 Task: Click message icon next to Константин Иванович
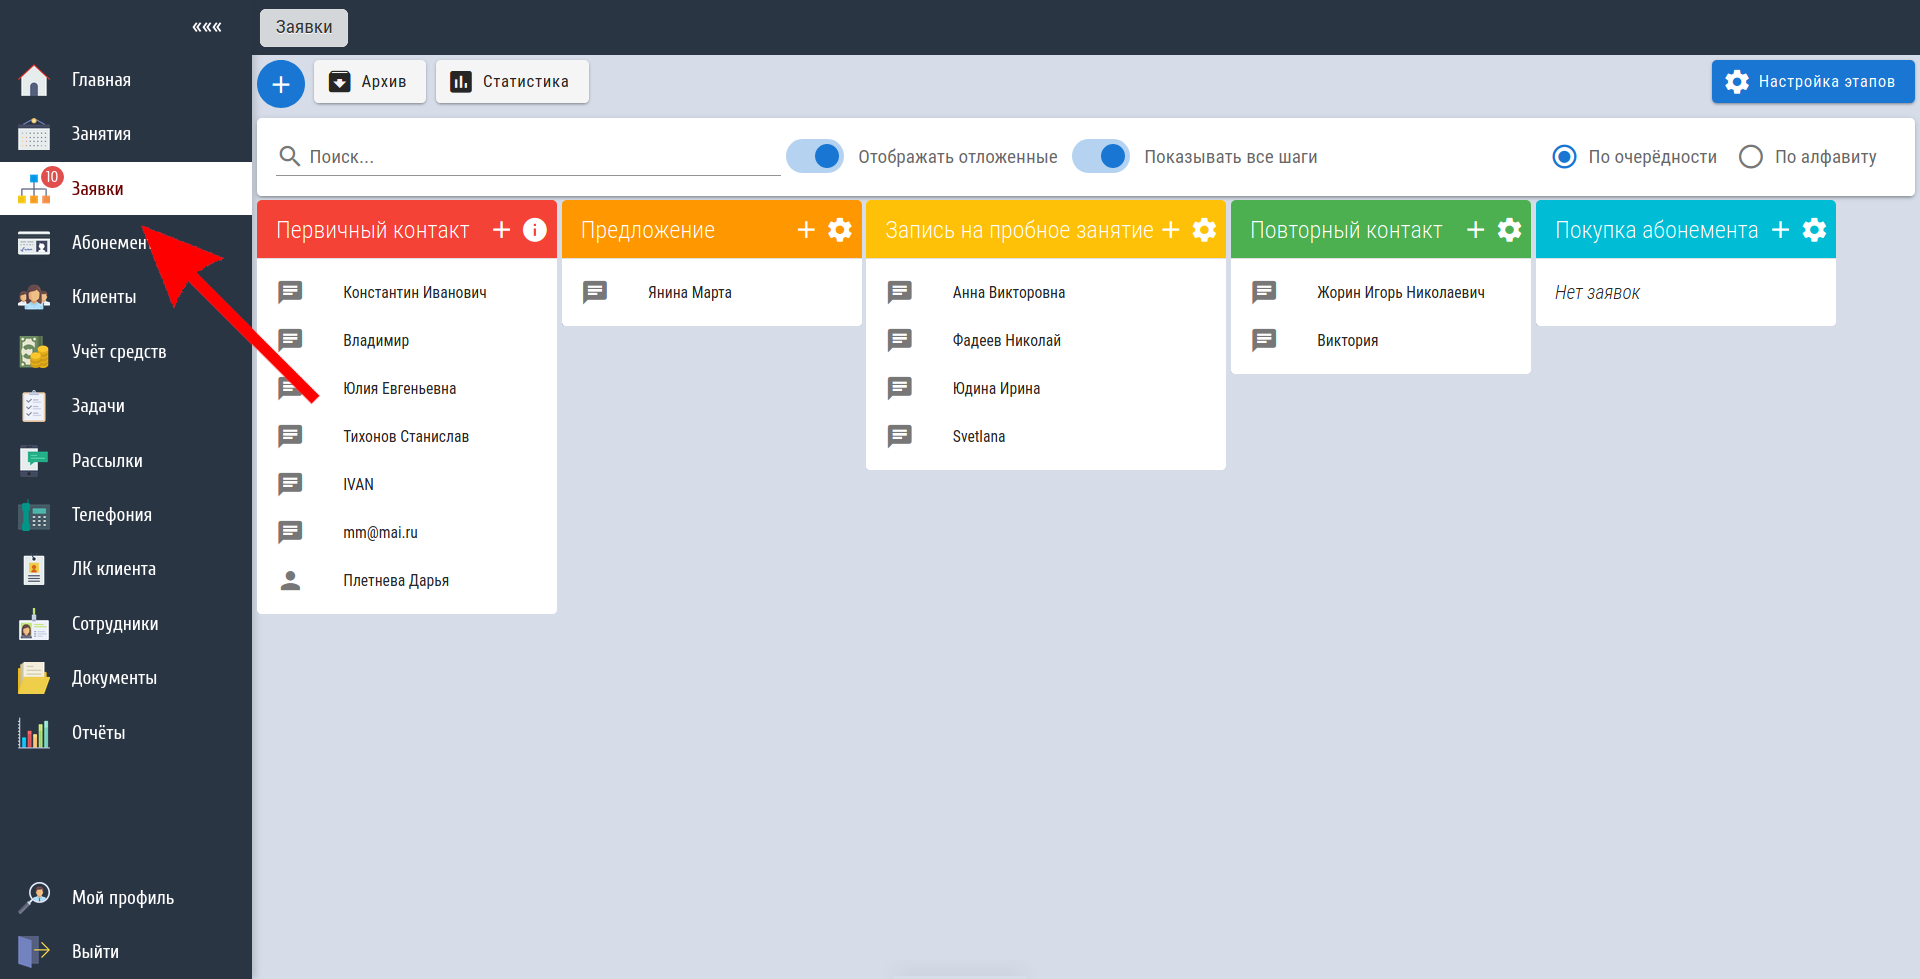(290, 292)
